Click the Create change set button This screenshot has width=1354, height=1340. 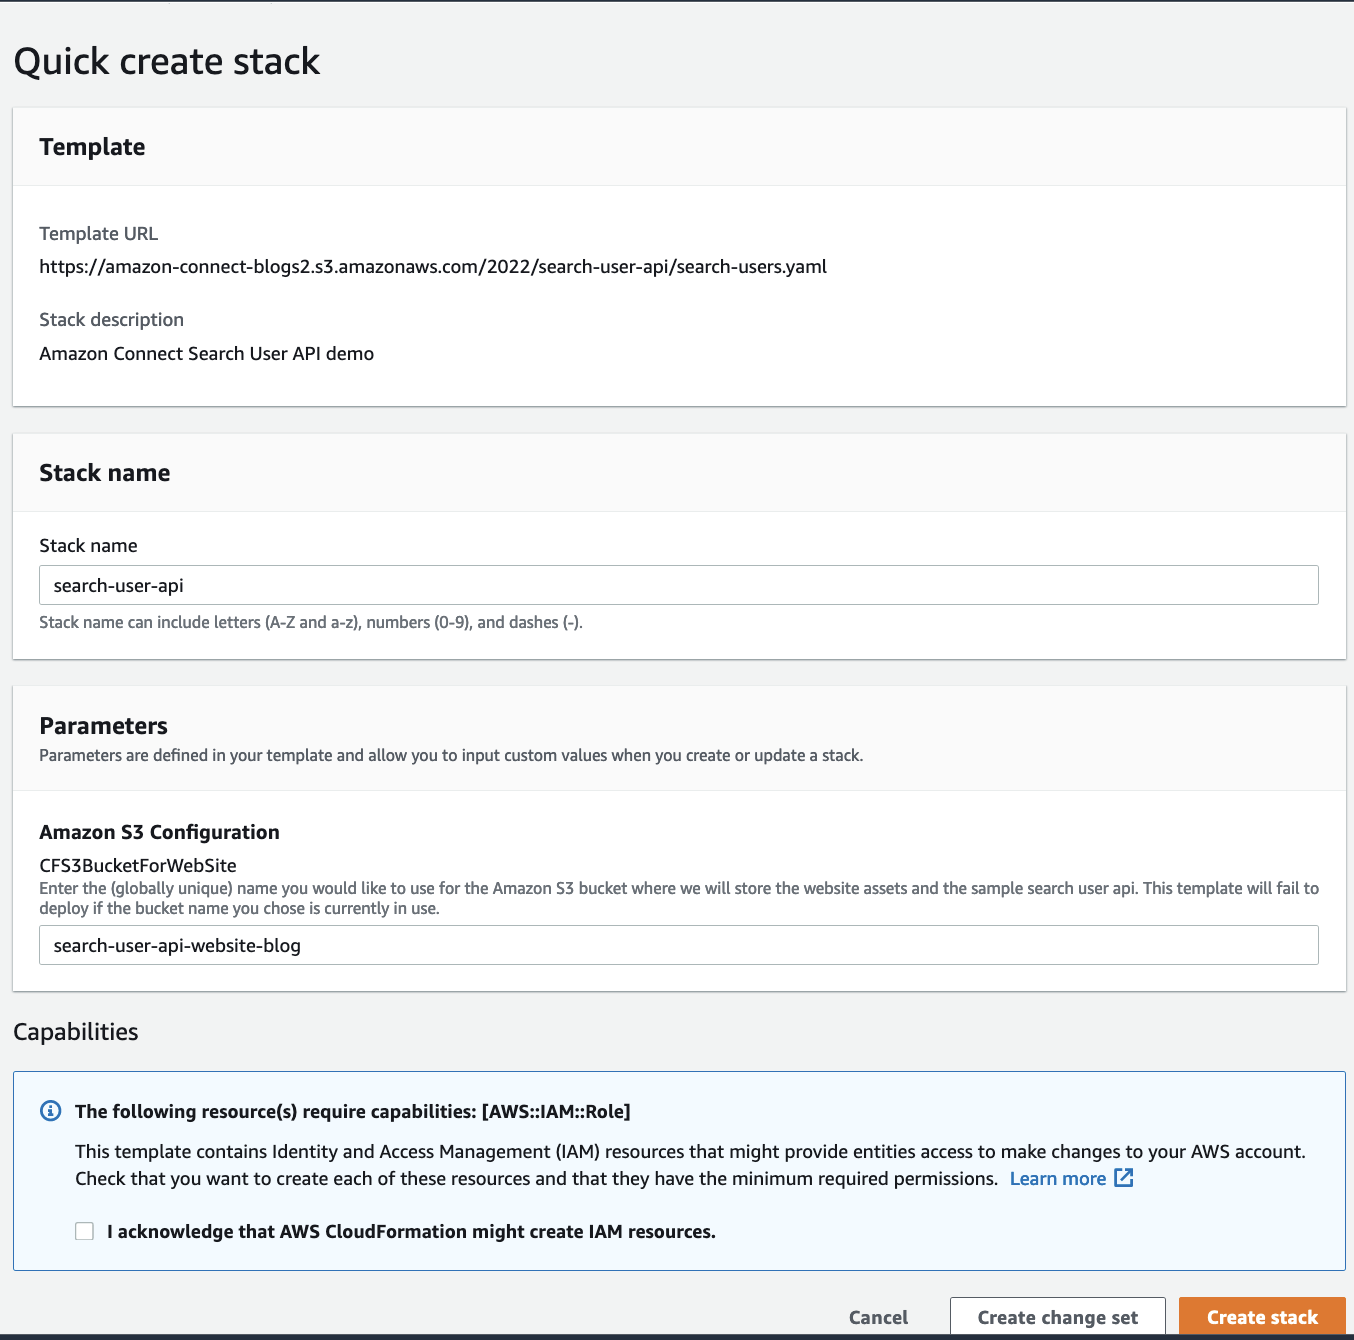pos(1056,1317)
